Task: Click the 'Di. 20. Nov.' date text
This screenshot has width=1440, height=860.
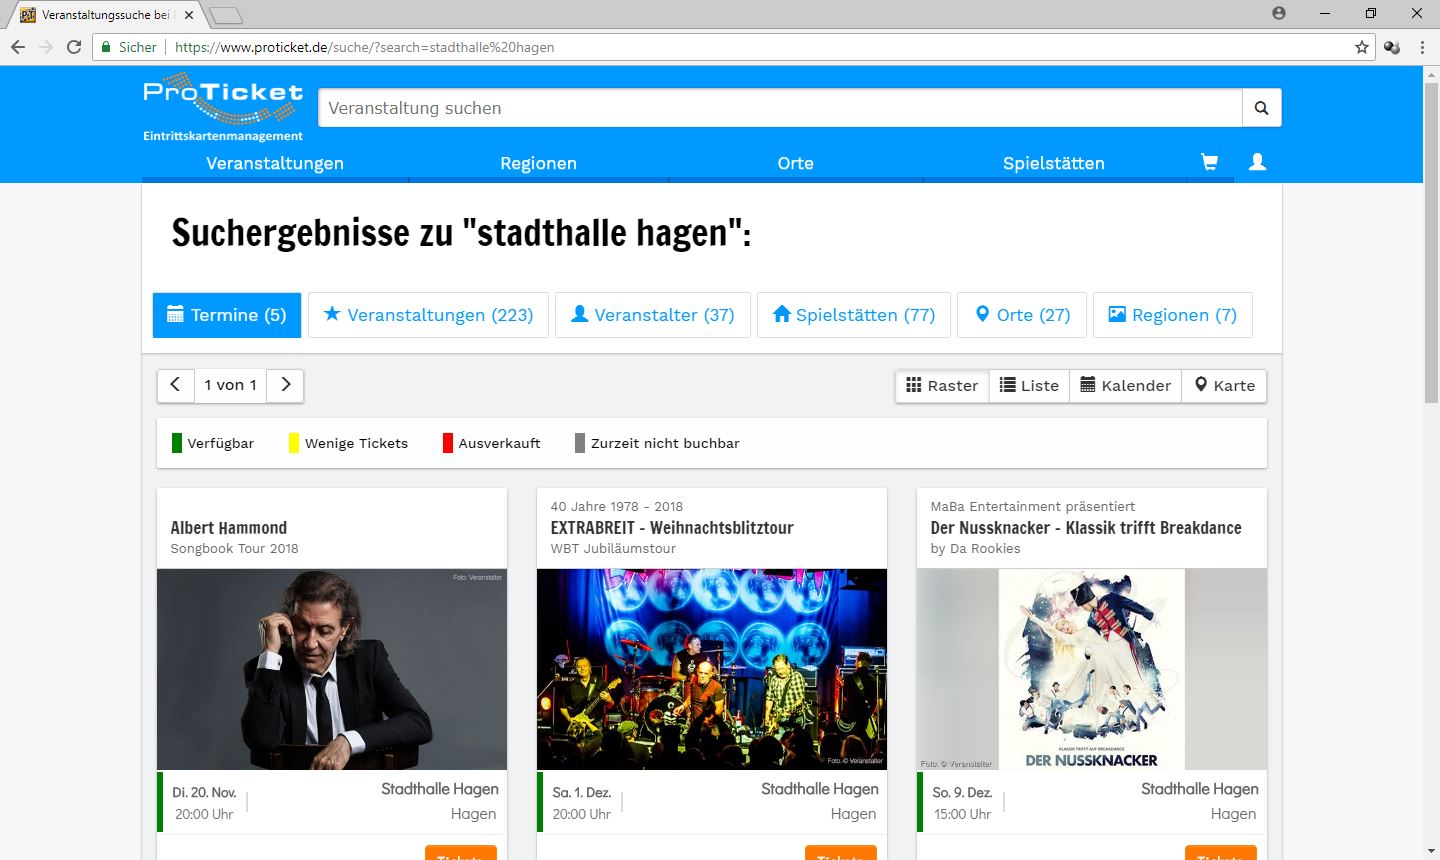Action: click(x=204, y=792)
